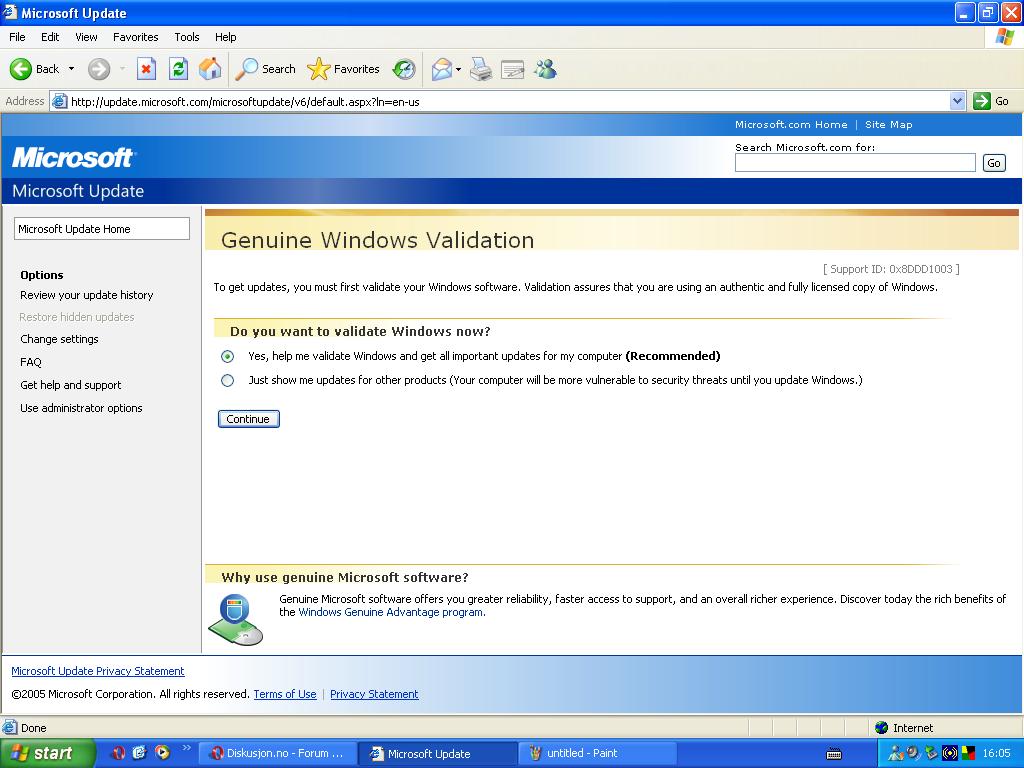The height and width of the screenshot is (768, 1024).
Task: Click the Microsoft logo in header
Action: [73, 157]
